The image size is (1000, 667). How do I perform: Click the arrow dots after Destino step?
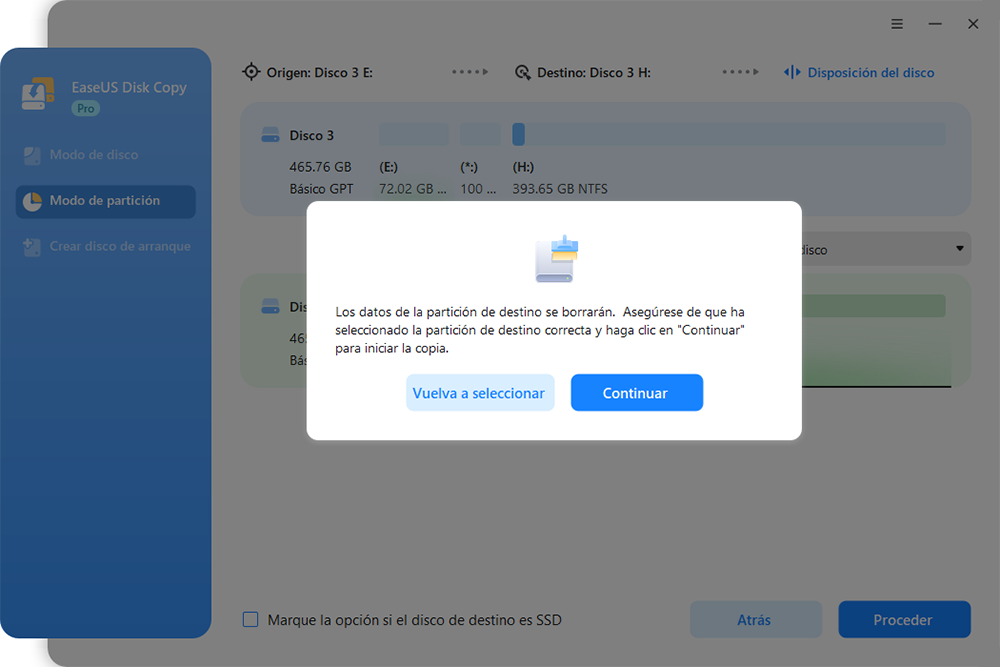click(740, 72)
